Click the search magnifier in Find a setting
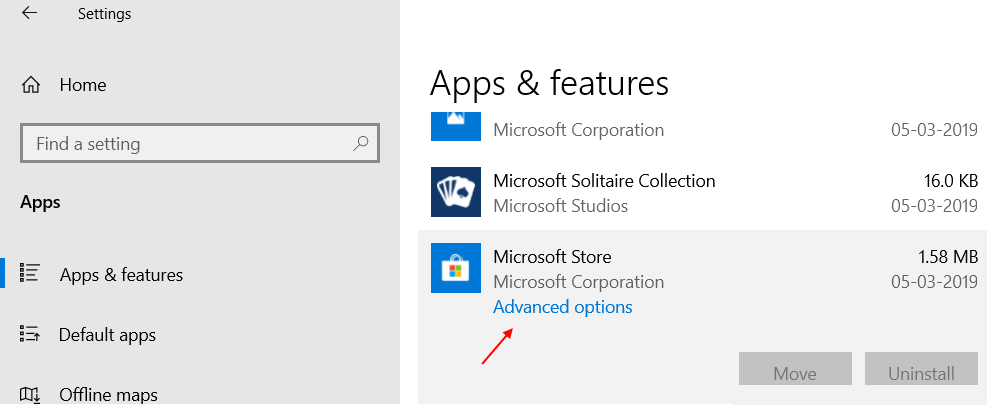This screenshot has width=987, height=407. tap(361, 143)
